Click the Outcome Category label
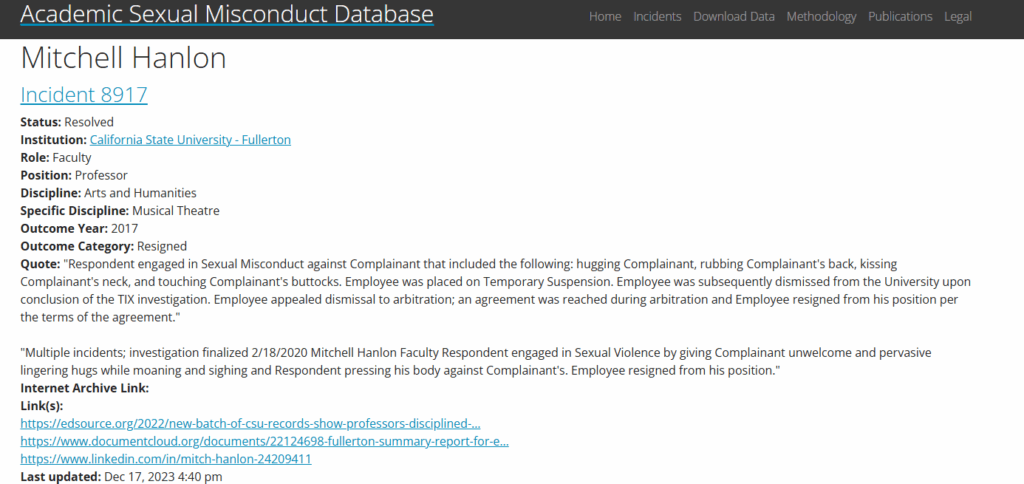The width and height of the screenshot is (1024, 484). click(77, 246)
